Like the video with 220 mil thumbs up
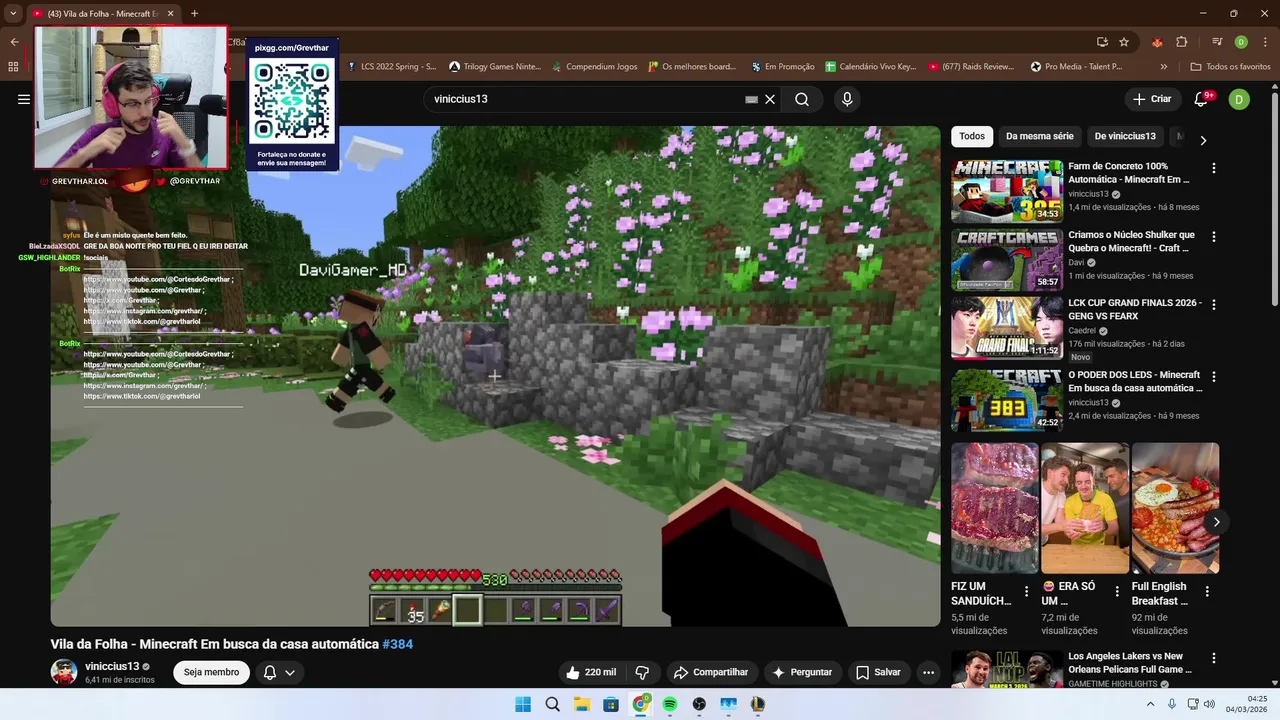The image size is (1280, 720). 590,672
